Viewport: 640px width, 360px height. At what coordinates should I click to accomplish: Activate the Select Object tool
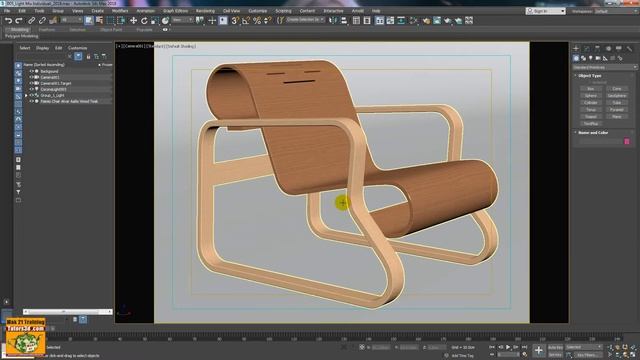pos(89,20)
